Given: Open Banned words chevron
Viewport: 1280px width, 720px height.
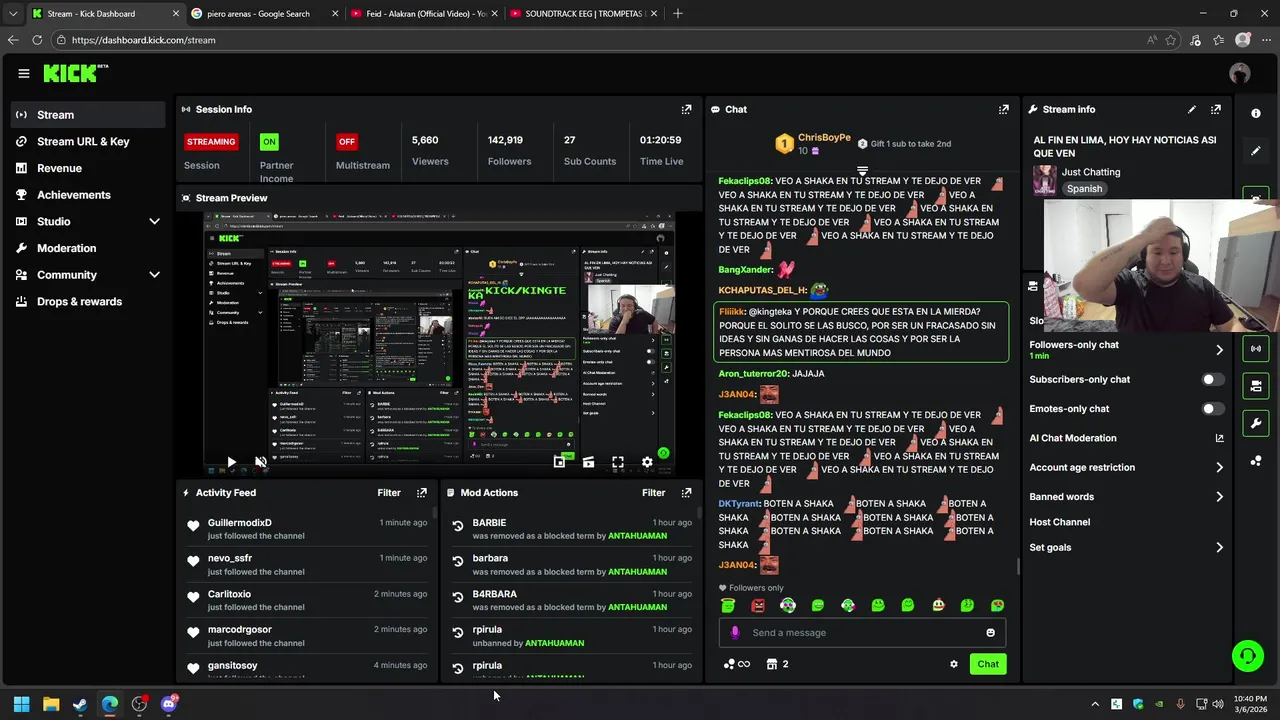Looking at the screenshot, I should [1219, 497].
